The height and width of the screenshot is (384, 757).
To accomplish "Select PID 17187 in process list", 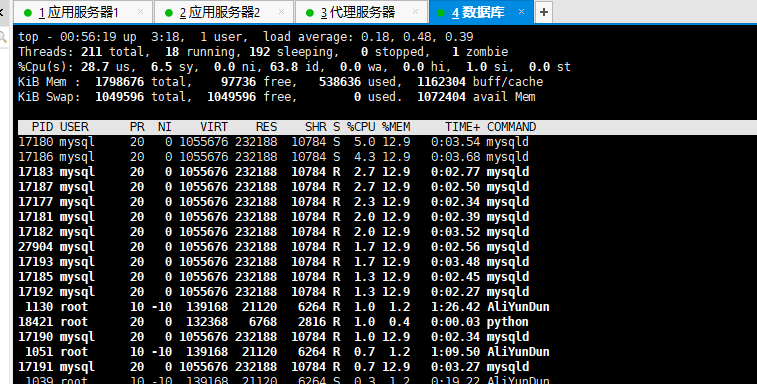I will point(36,187).
